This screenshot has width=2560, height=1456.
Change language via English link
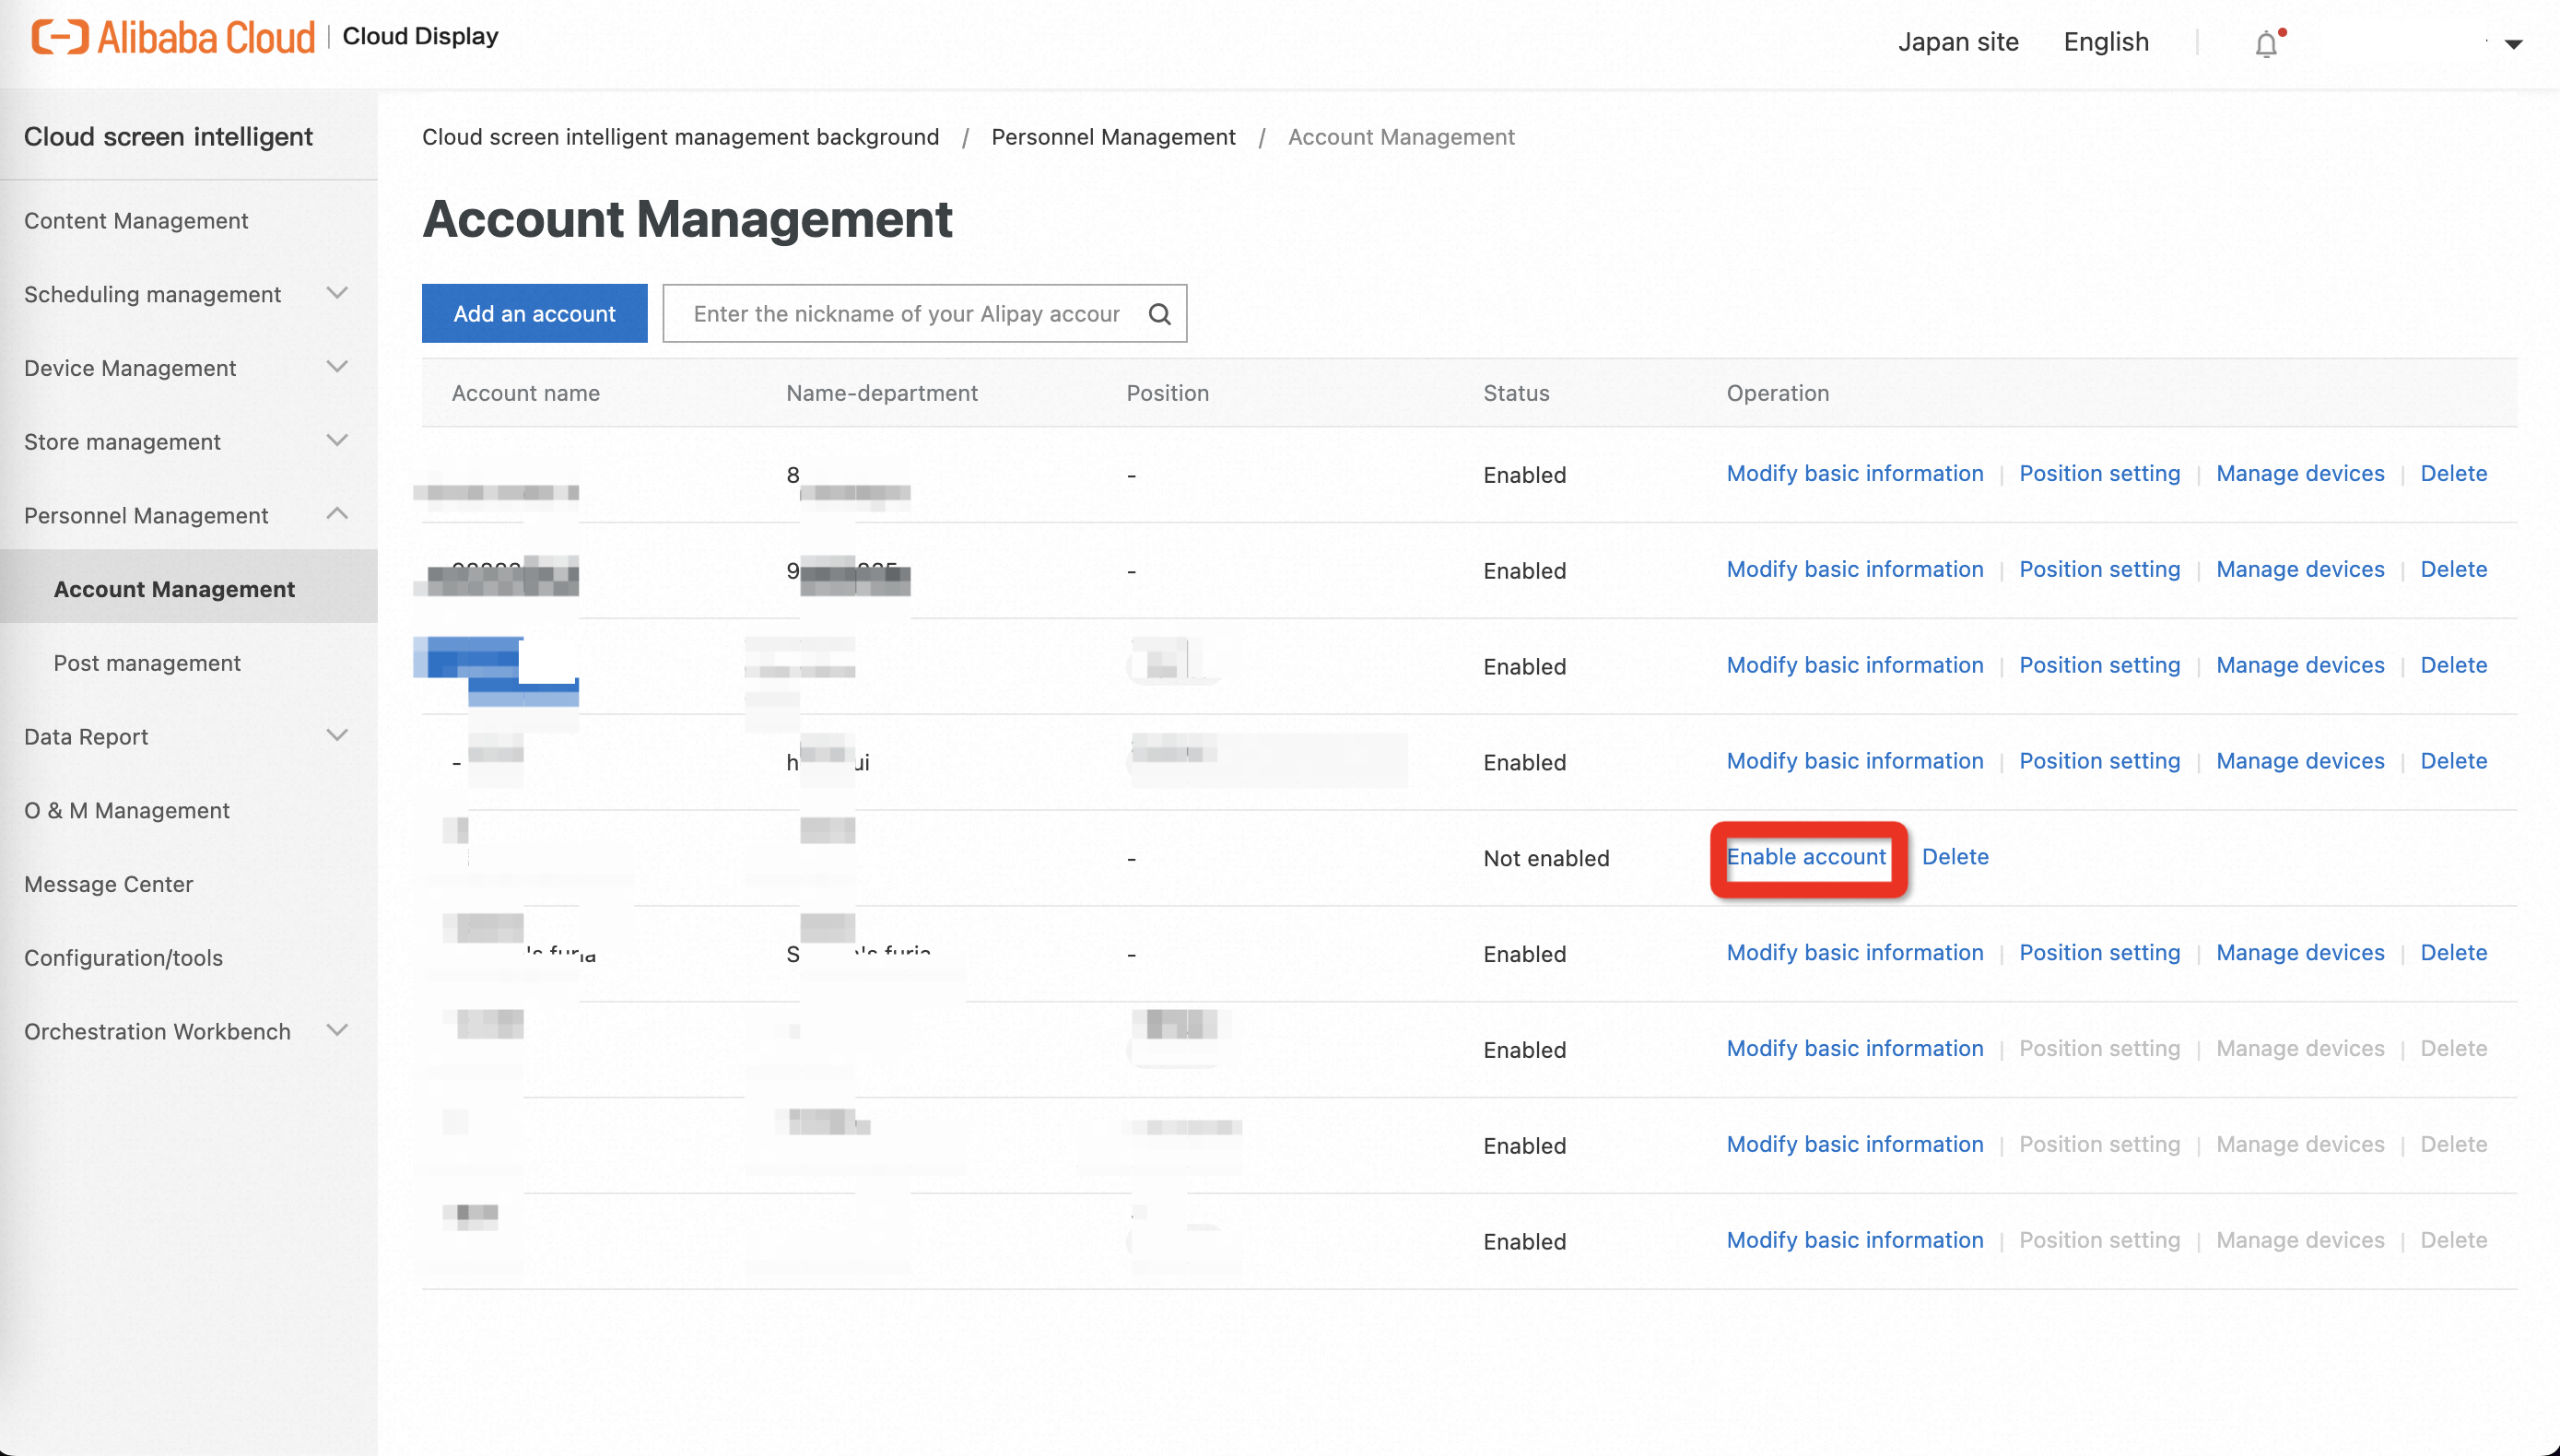(x=2106, y=42)
